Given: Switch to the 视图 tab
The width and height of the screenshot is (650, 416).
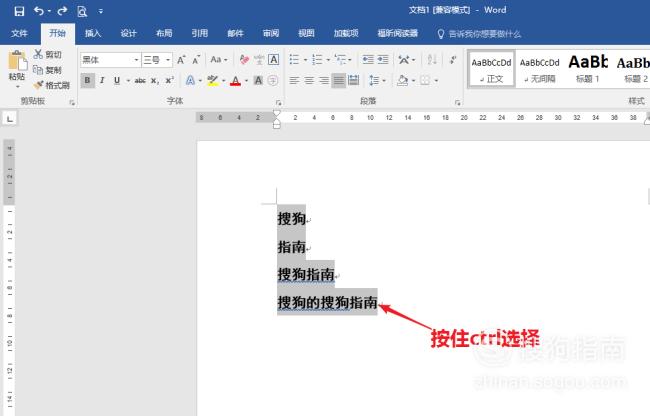Looking at the screenshot, I should 307,34.
